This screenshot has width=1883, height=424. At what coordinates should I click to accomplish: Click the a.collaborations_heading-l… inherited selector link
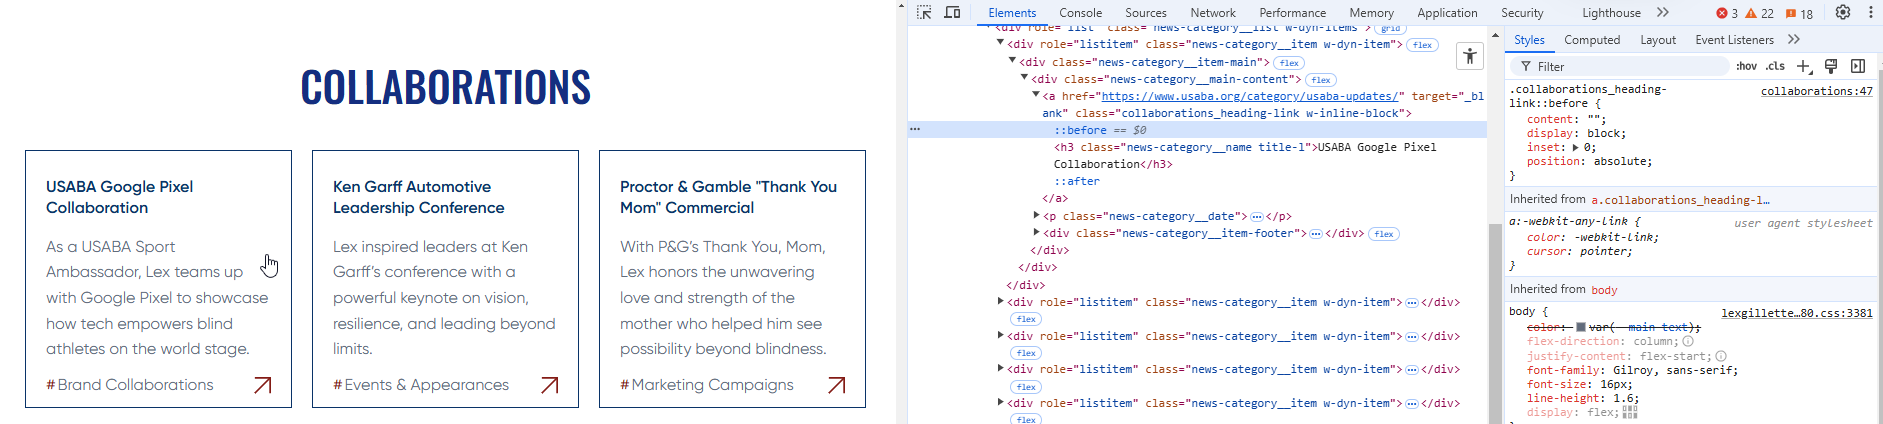pos(1680,200)
